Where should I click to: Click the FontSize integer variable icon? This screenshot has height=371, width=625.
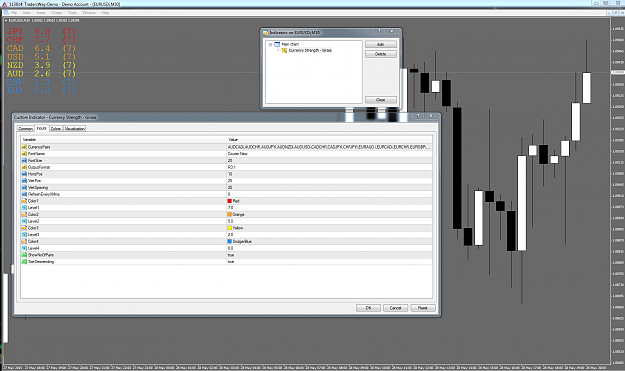click(x=24, y=161)
